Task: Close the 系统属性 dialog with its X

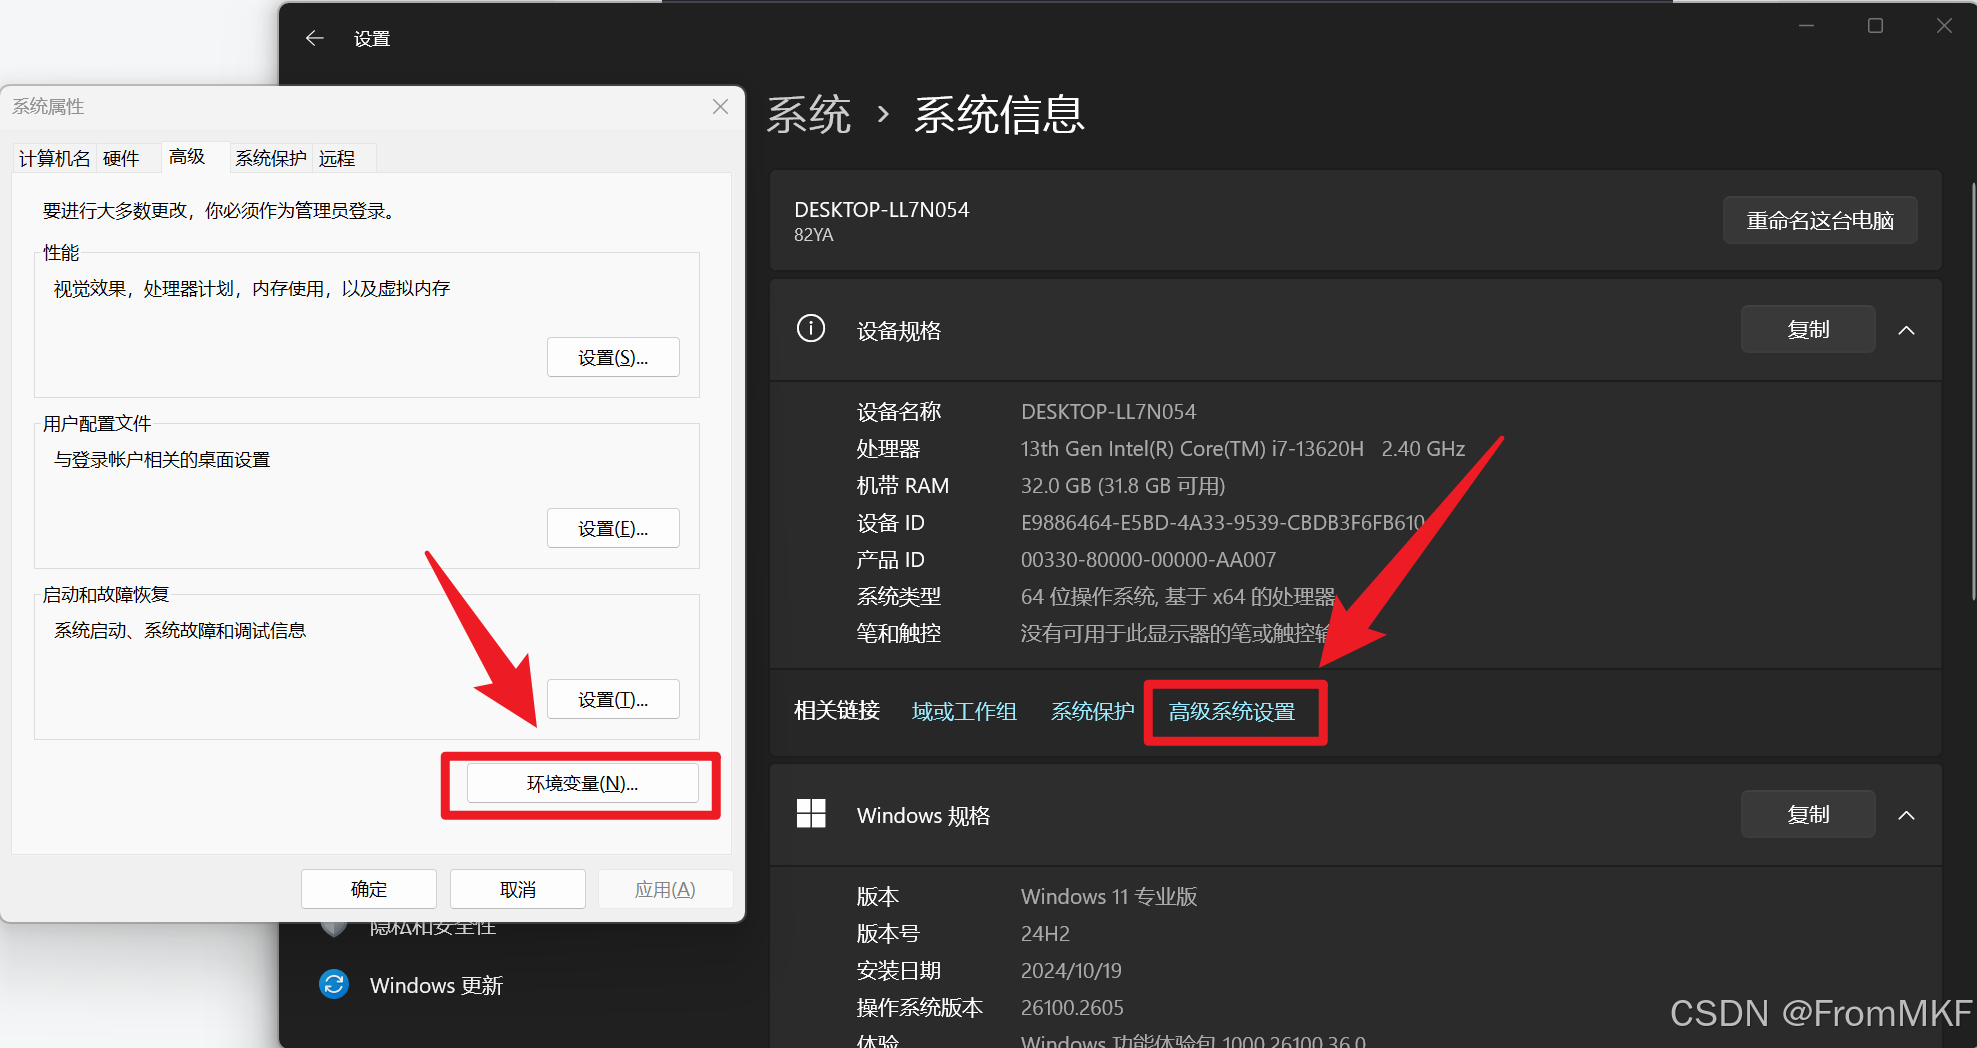Action: (x=720, y=106)
